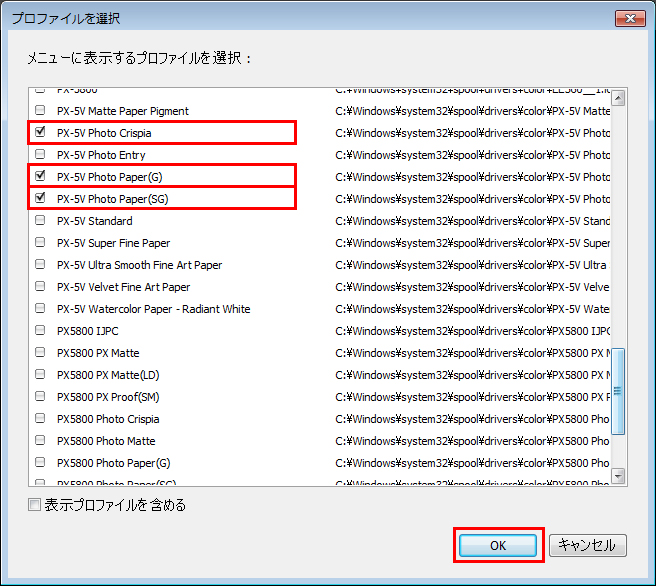Screen dimensions: 656x586
Task: Click the キャンセル button
Action: 587,545
